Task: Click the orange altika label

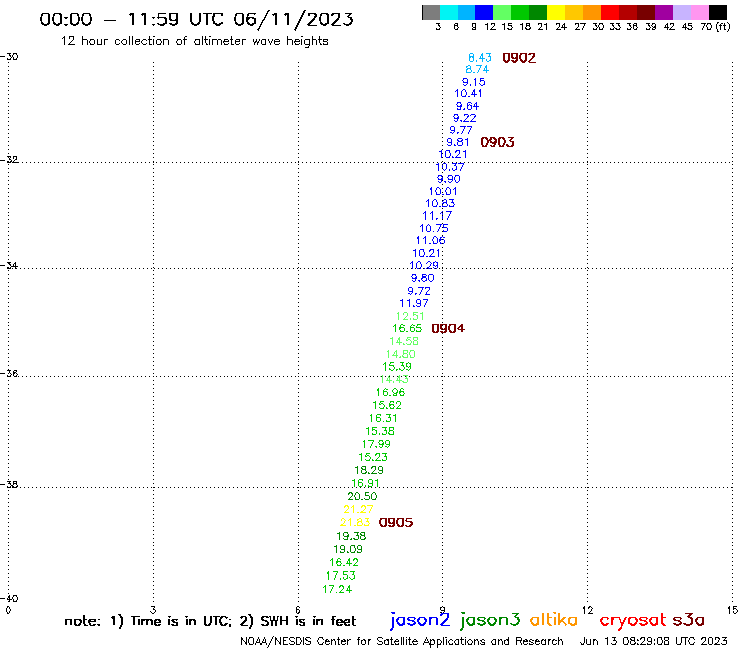Action: pyautogui.click(x=554, y=619)
